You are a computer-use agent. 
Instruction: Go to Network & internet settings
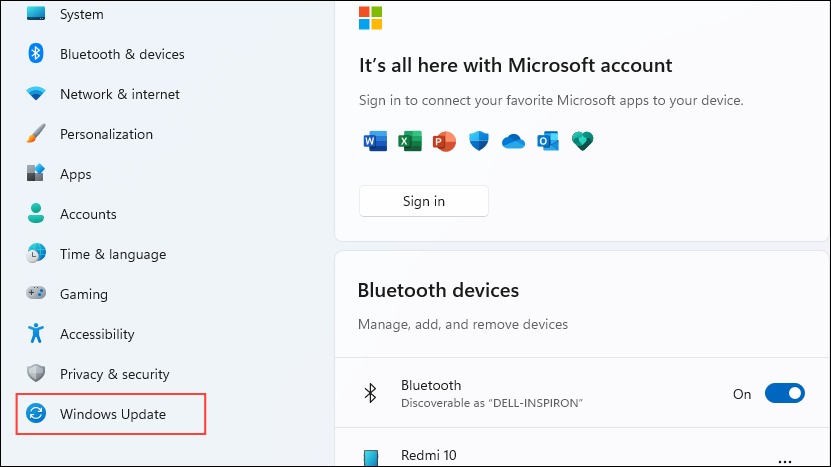[x=119, y=94]
